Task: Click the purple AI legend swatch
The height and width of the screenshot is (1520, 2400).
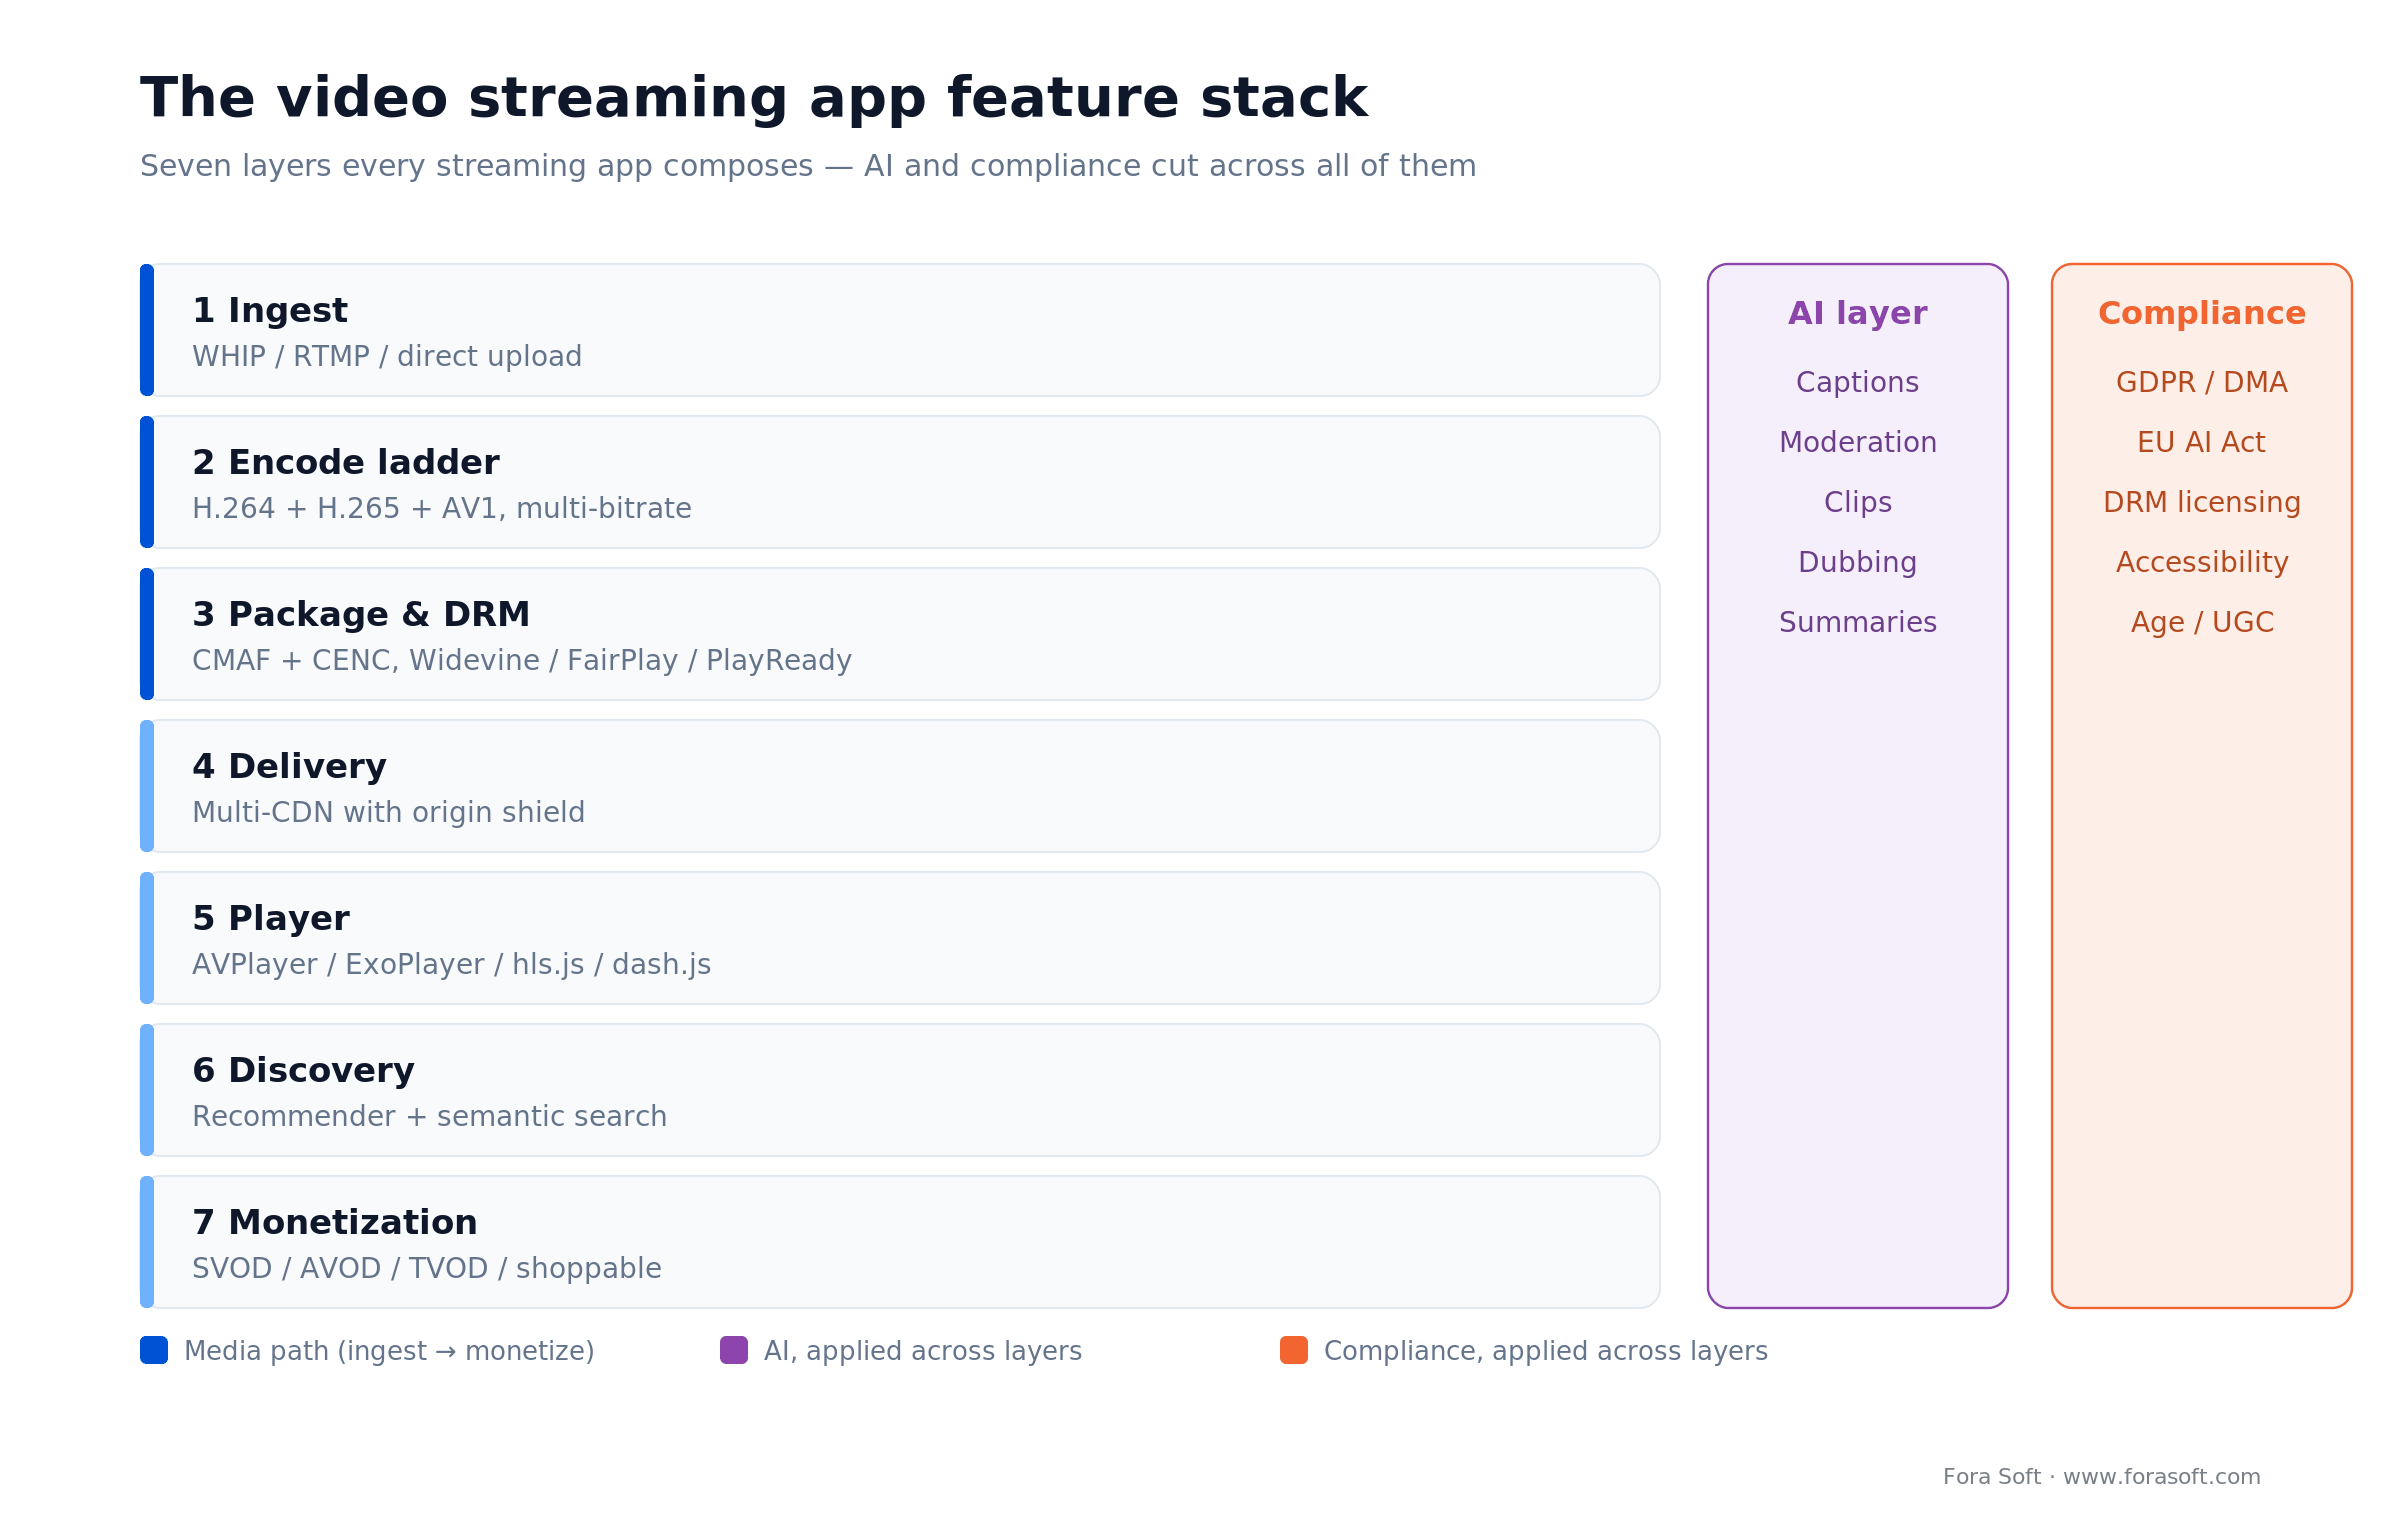Action: (x=734, y=1350)
